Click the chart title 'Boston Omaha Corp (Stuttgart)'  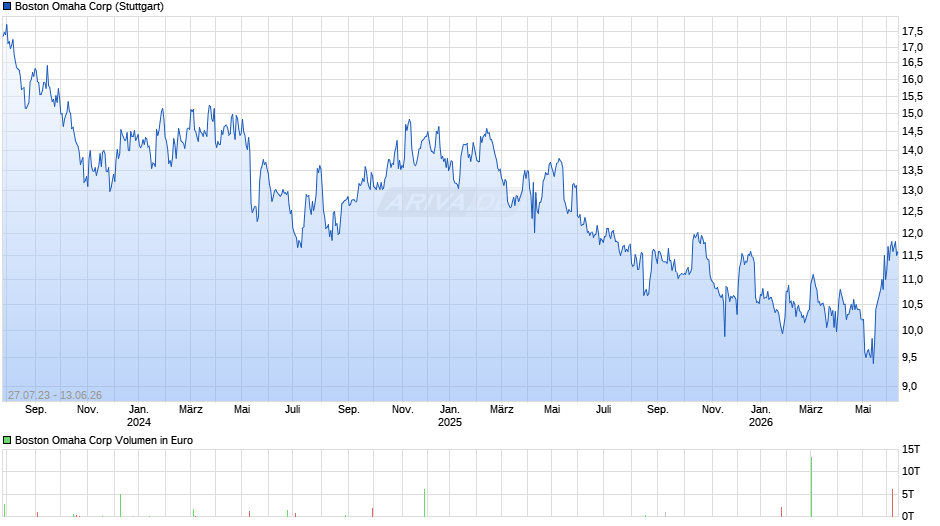89,7
